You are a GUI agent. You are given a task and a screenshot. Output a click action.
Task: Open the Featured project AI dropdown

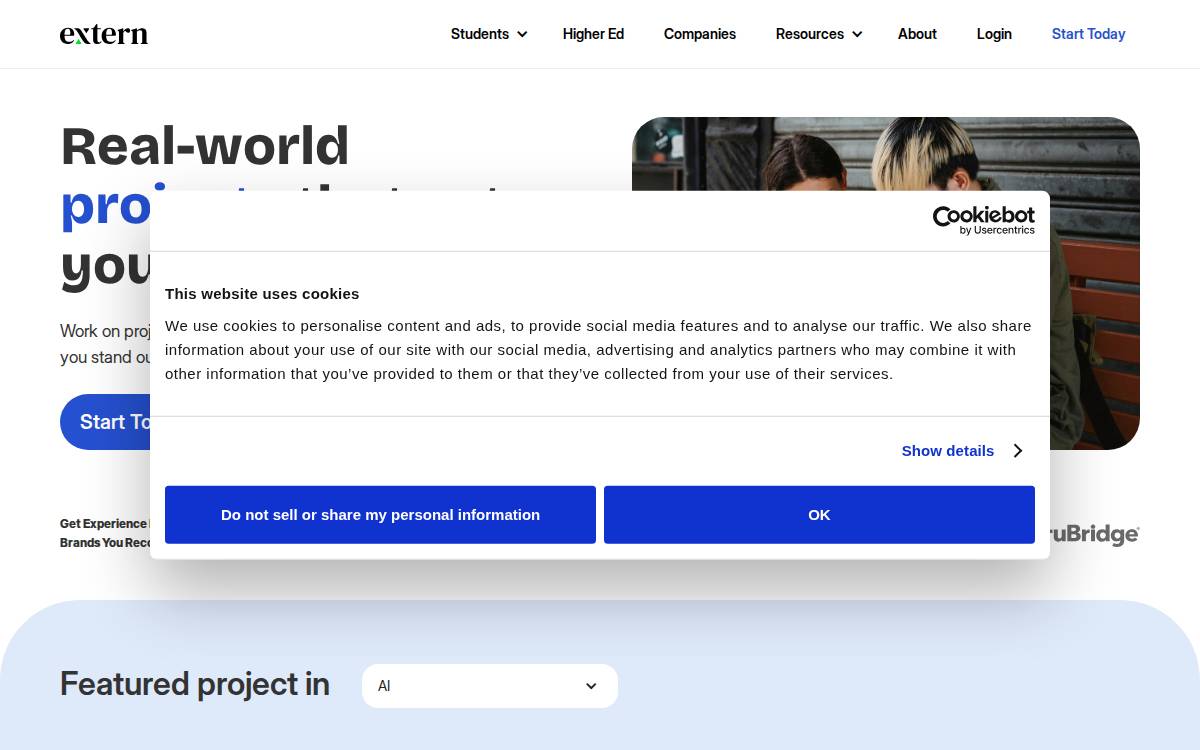490,686
